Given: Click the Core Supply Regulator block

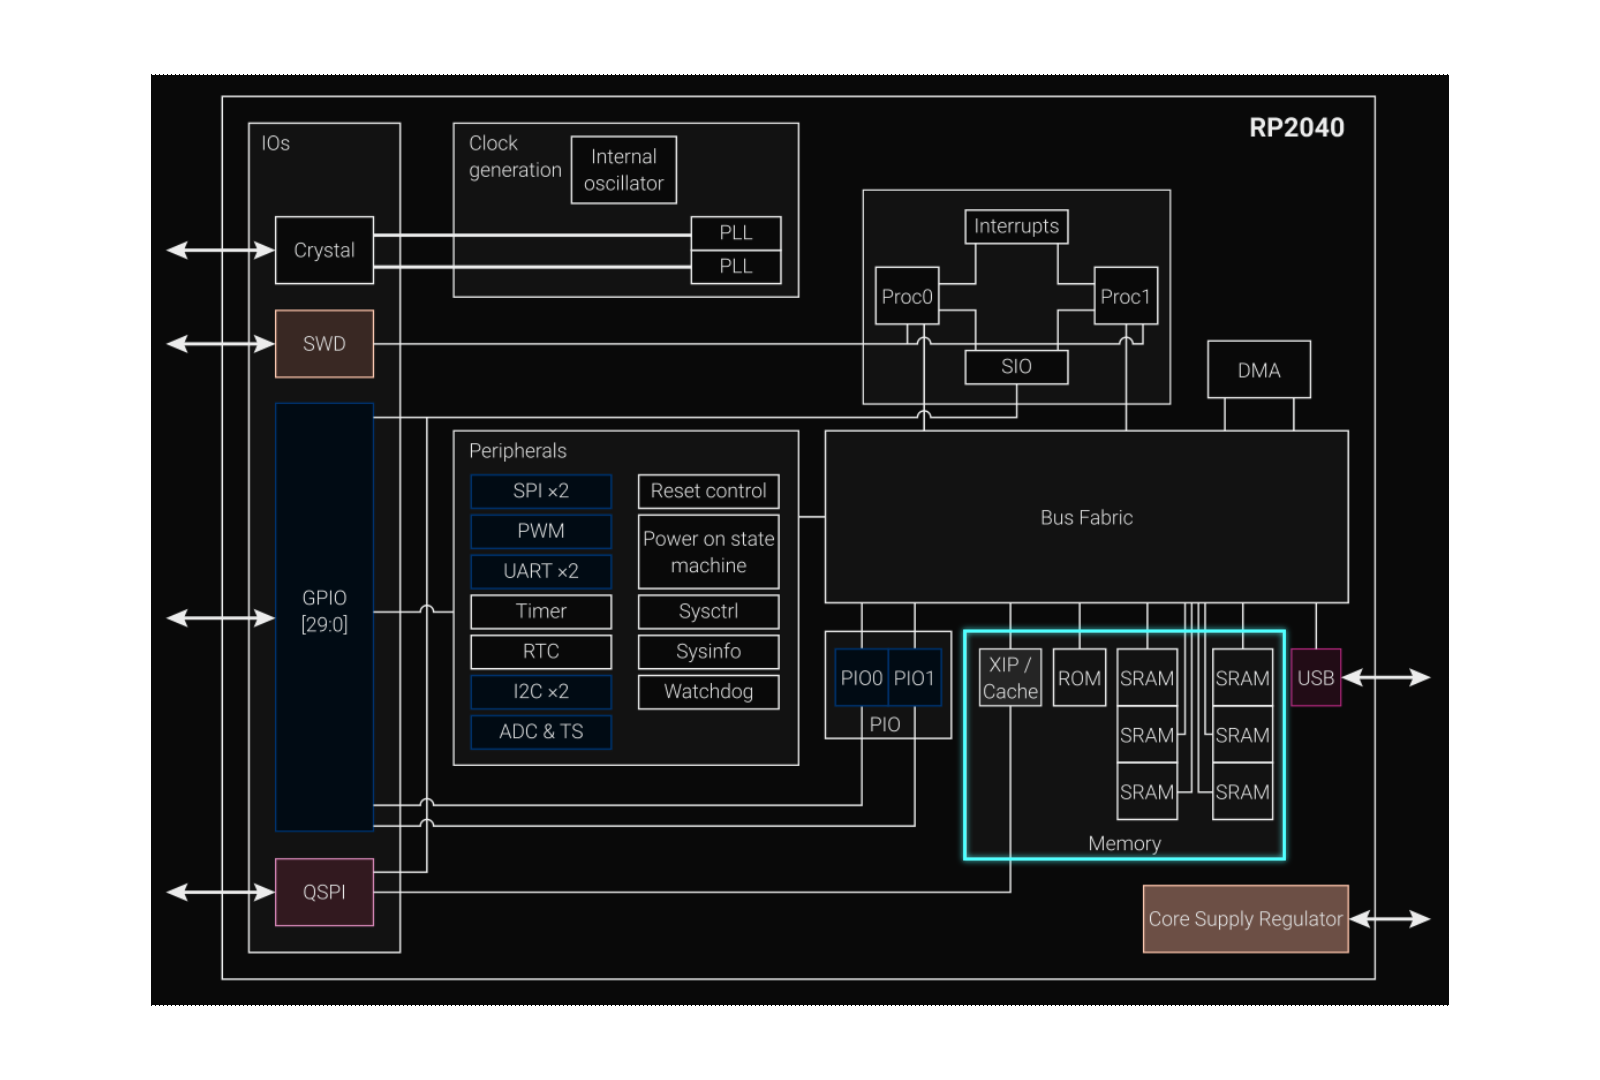Looking at the screenshot, I should point(1246,919).
